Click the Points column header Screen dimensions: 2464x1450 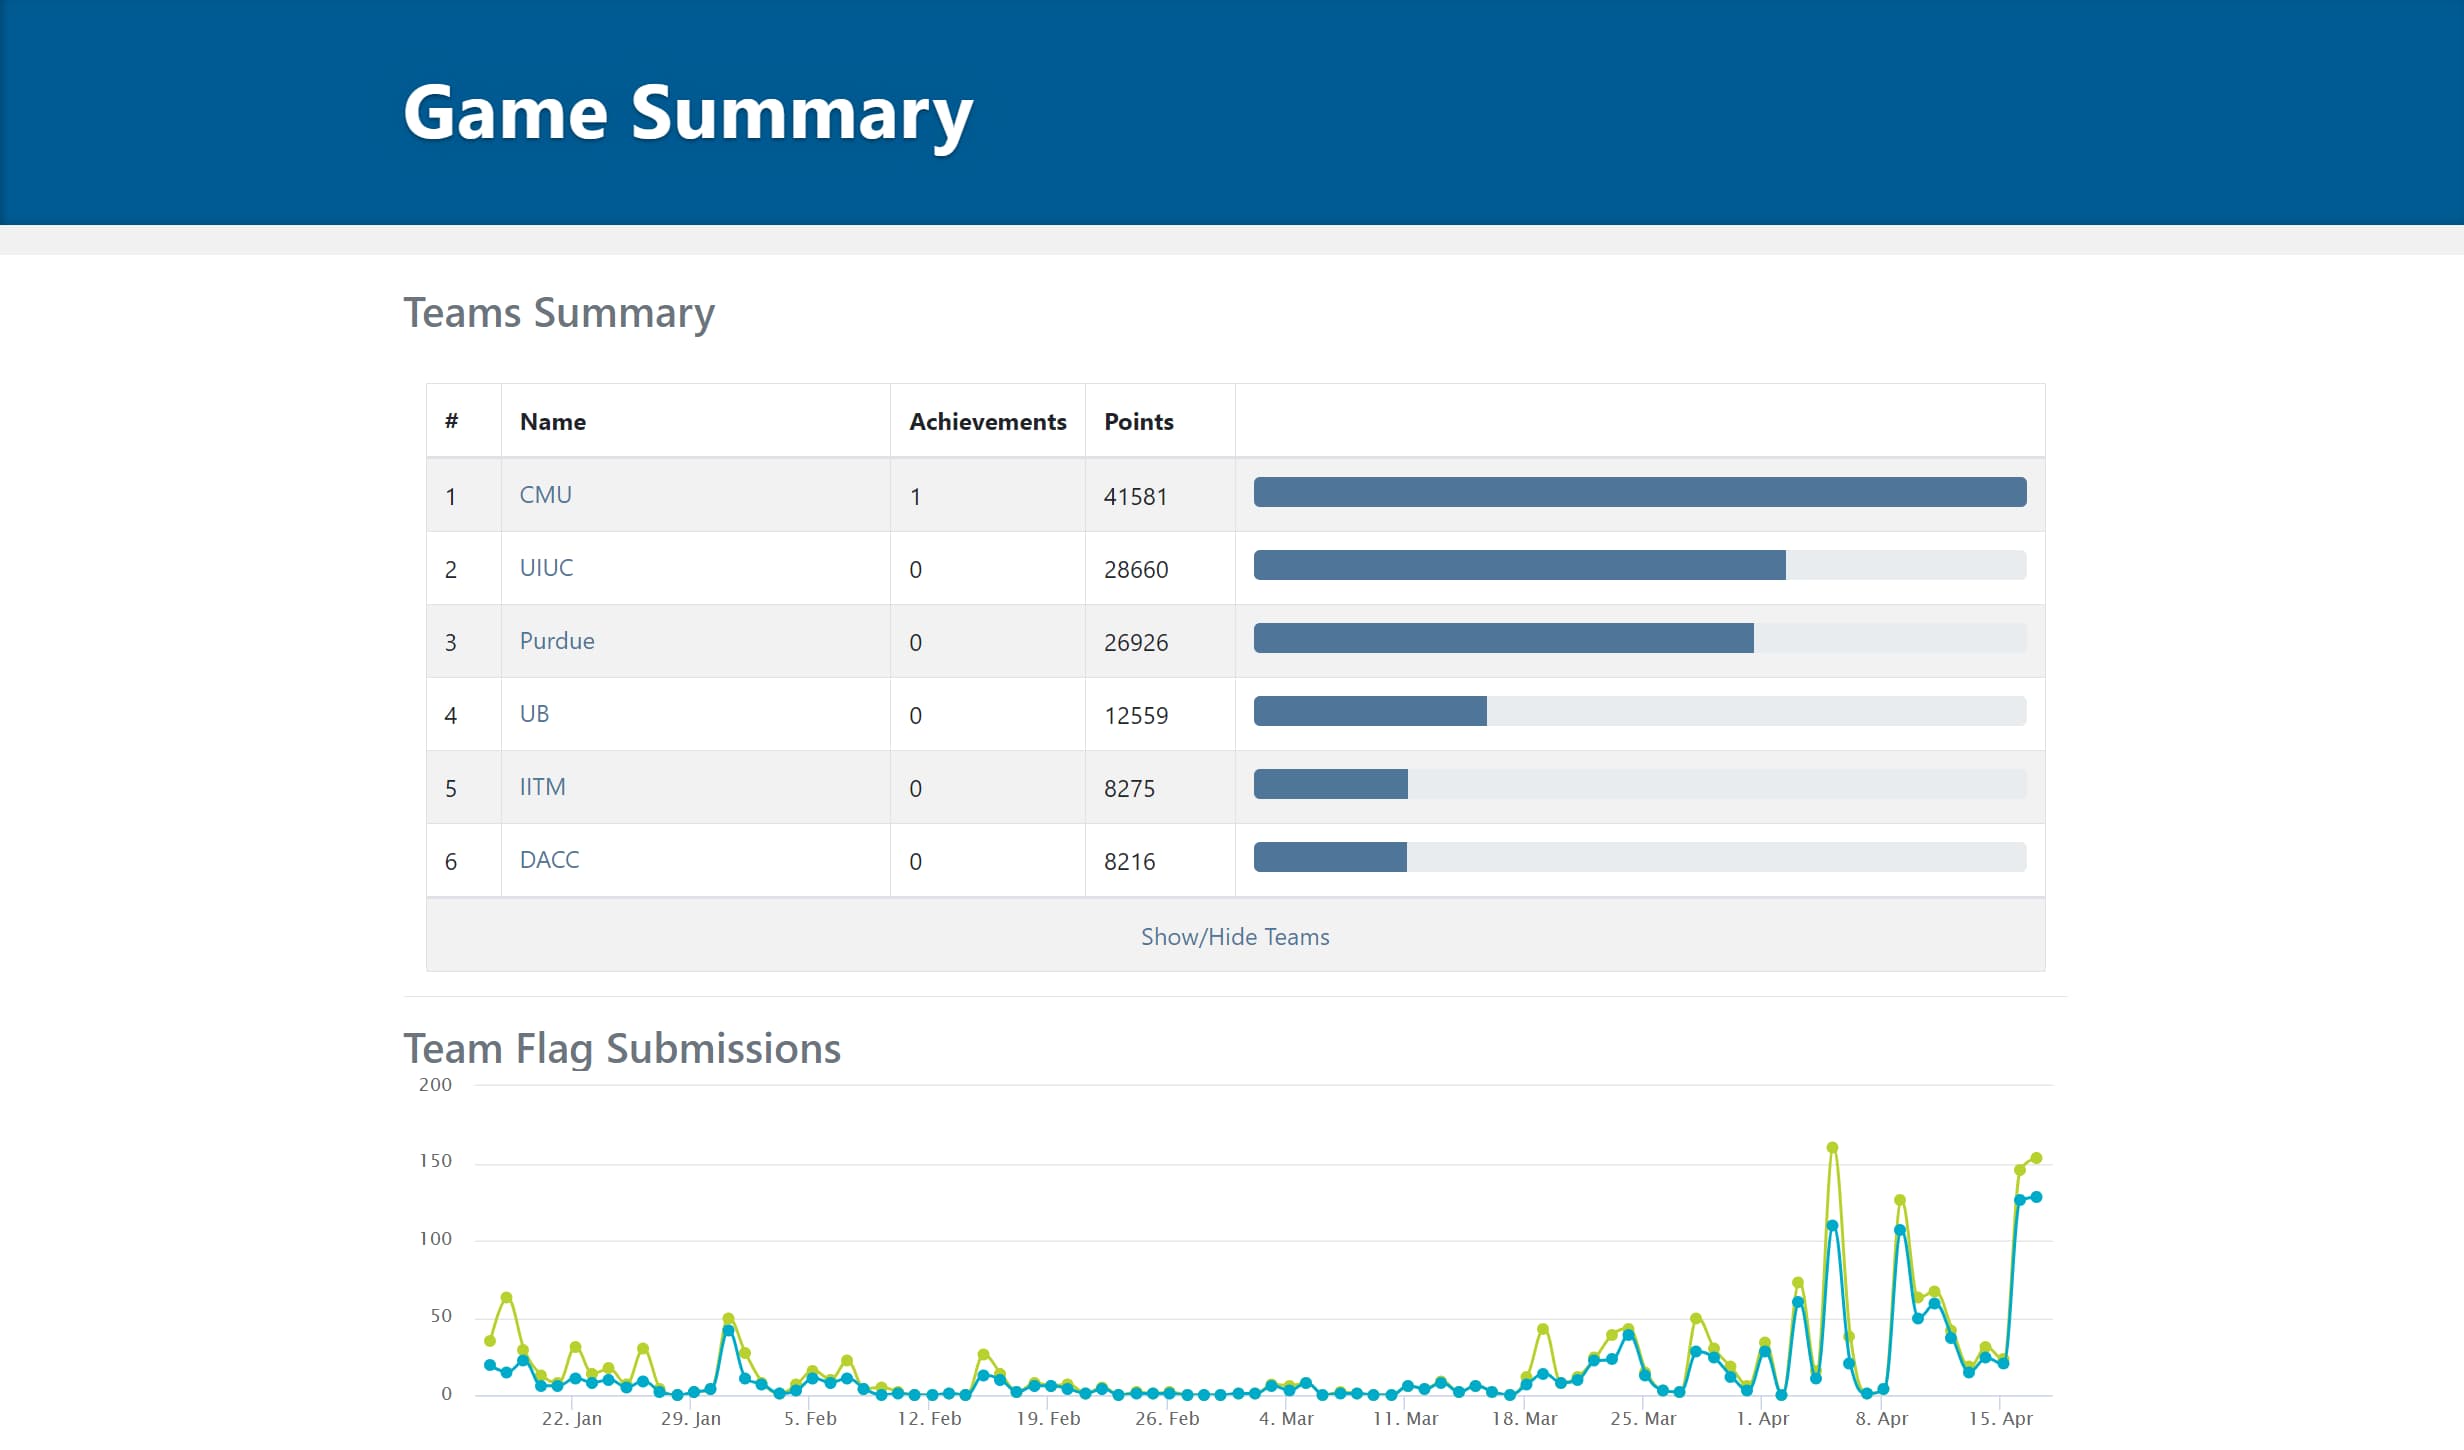(x=1138, y=422)
